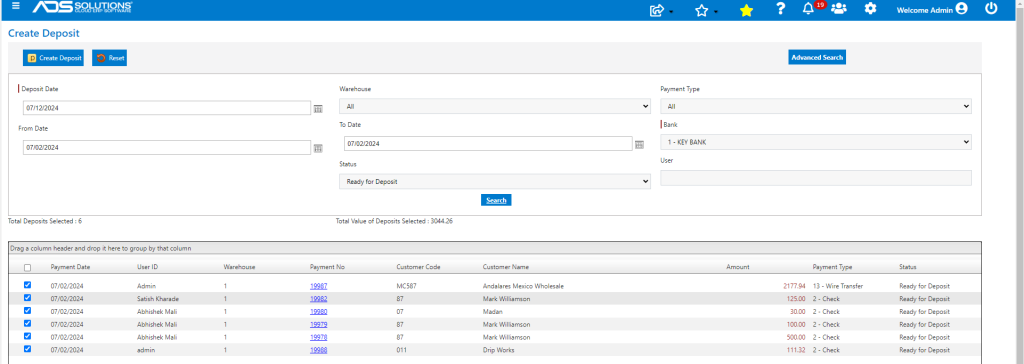Open To Date calendar picker
Viewport: 1024px width, 364px height.
click(x=639, y=144)
